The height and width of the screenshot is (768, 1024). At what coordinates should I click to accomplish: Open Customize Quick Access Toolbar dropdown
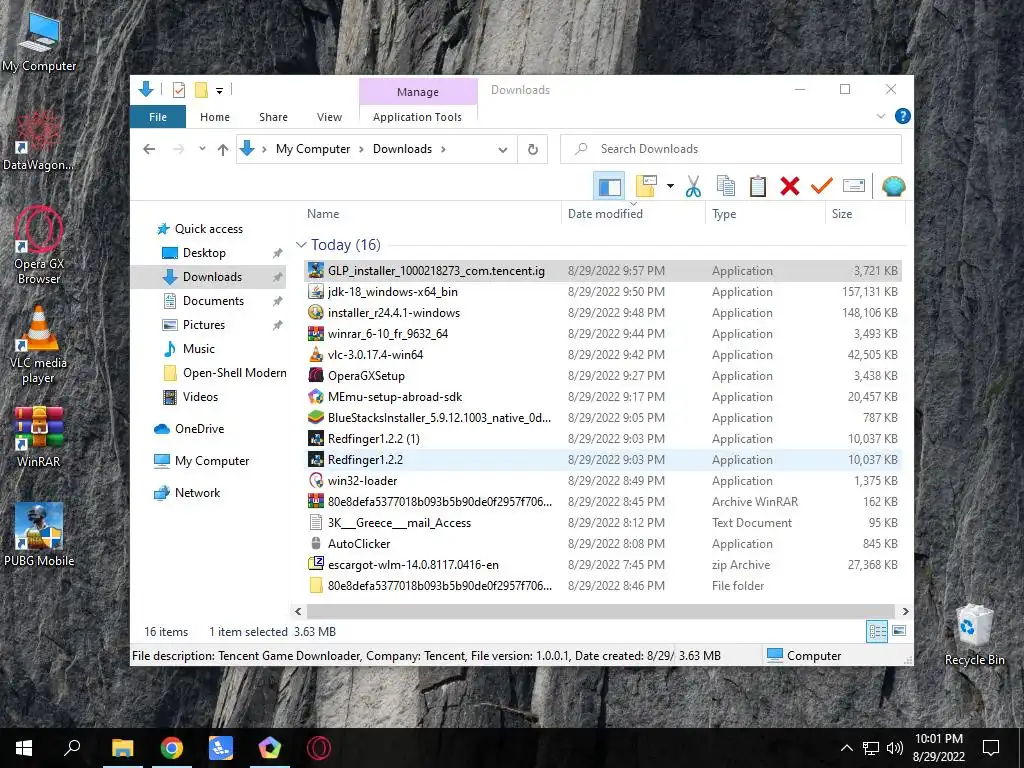pyautogui.click(x=219, y=91)
